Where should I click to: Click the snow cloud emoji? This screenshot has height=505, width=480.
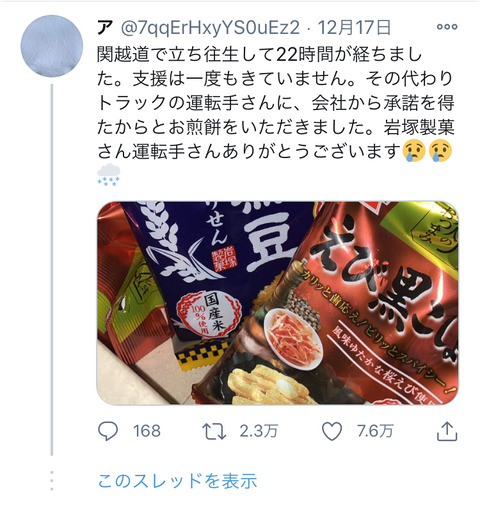coord(108,175)
